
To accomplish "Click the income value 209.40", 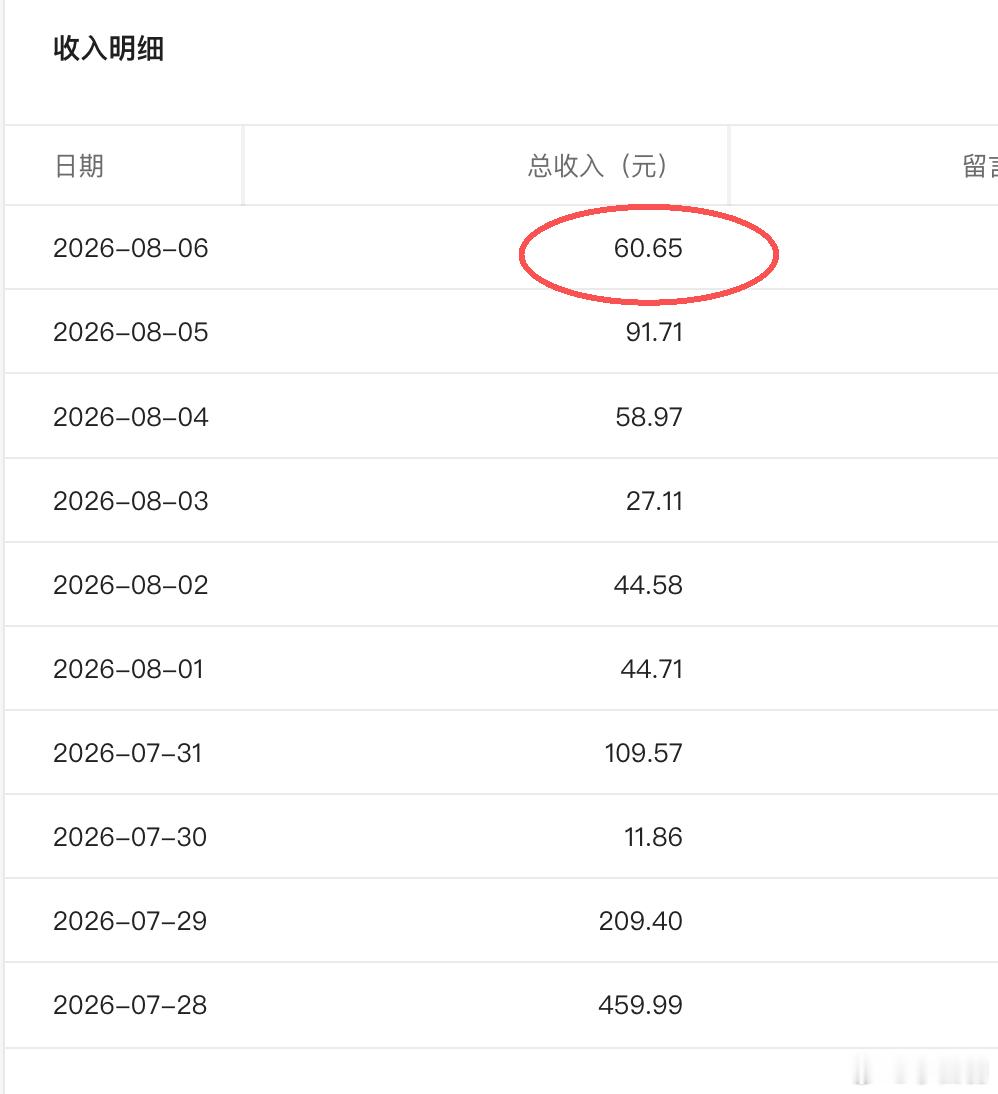I will point(640,921).
